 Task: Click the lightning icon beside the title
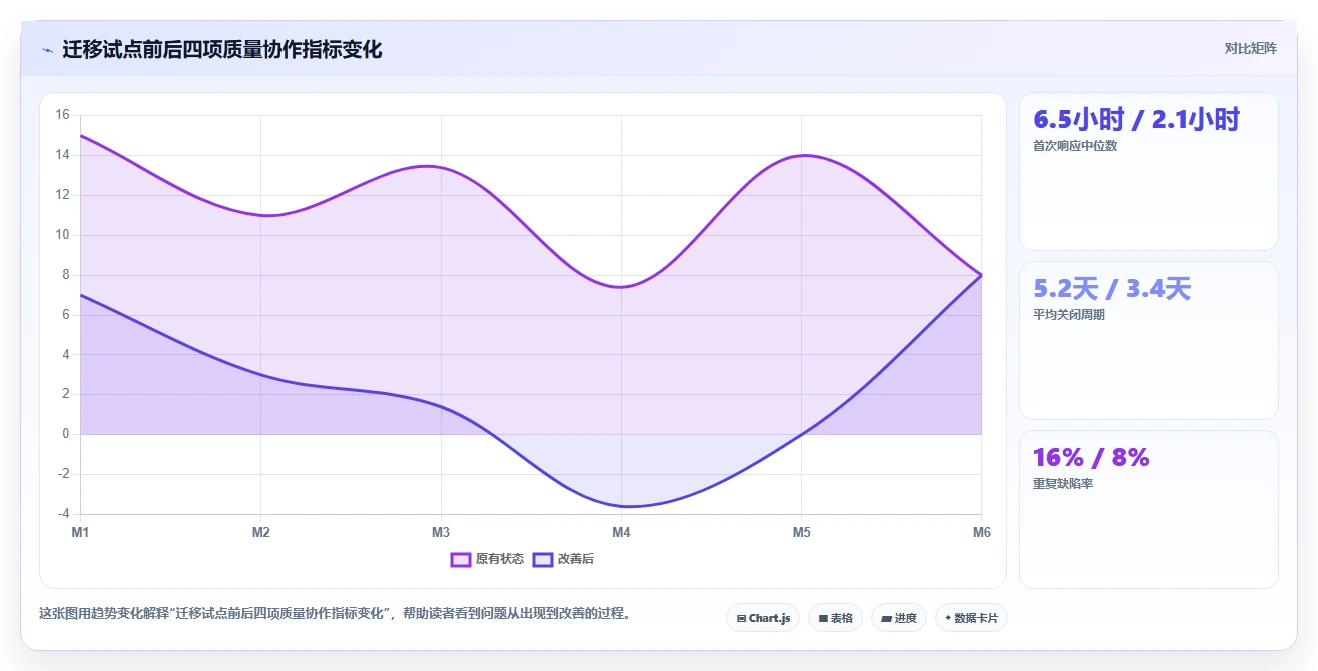(47, 50)
